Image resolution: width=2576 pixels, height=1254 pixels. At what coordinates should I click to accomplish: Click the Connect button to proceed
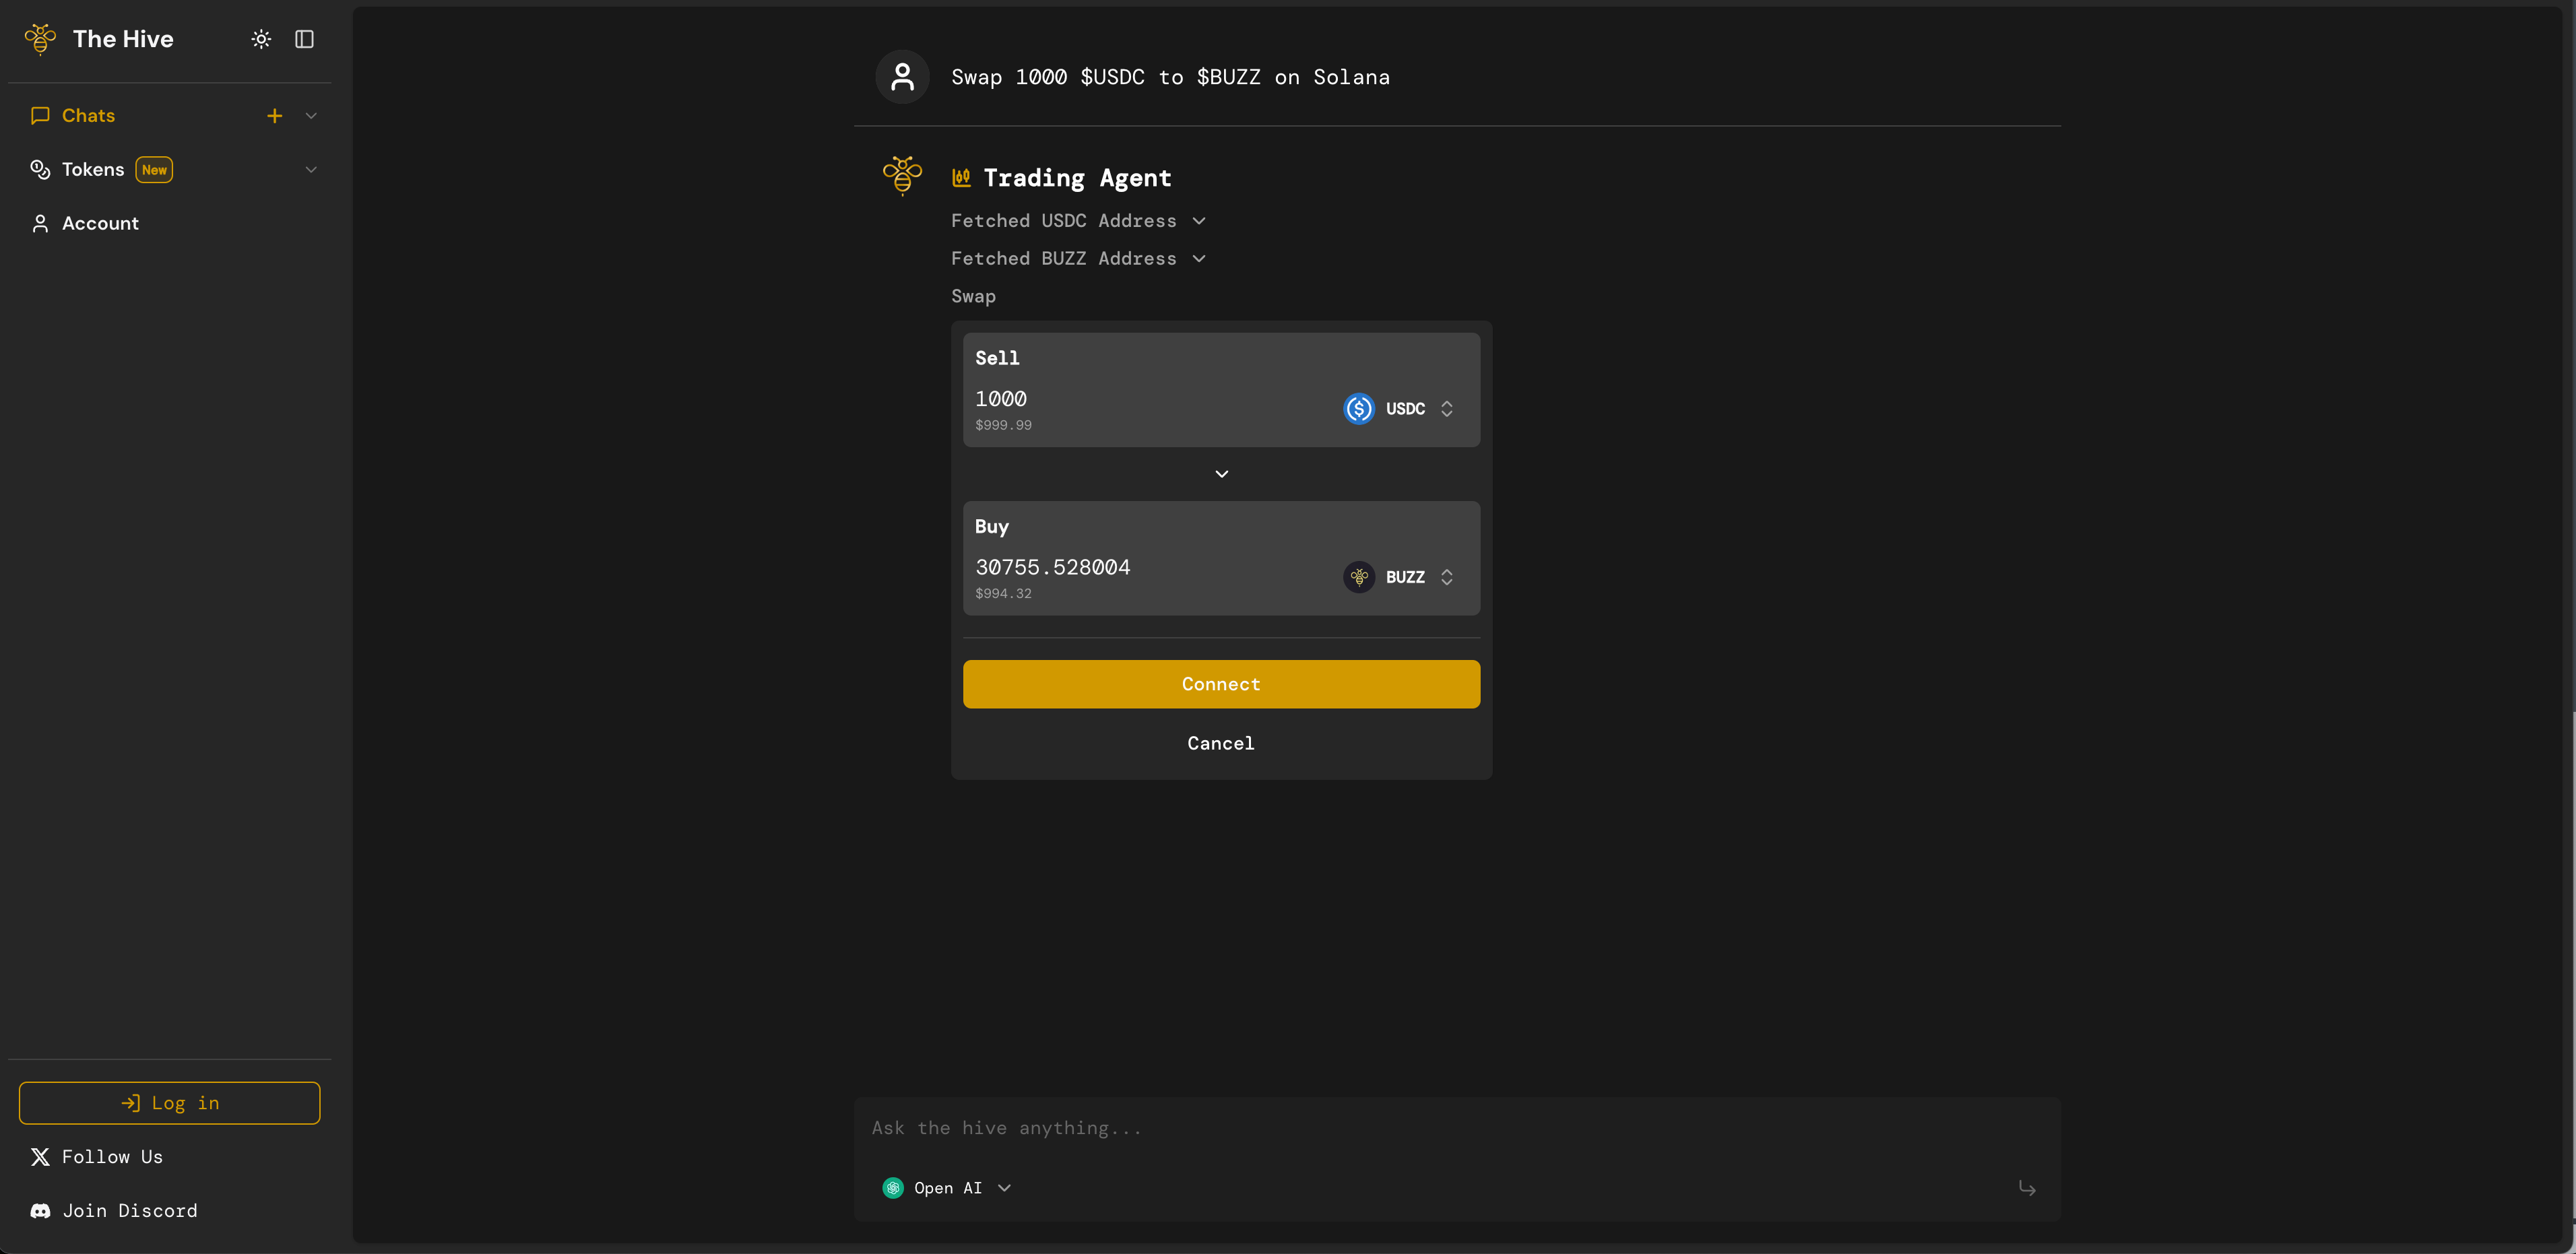pyautogui.click(x=1221, y=684)
